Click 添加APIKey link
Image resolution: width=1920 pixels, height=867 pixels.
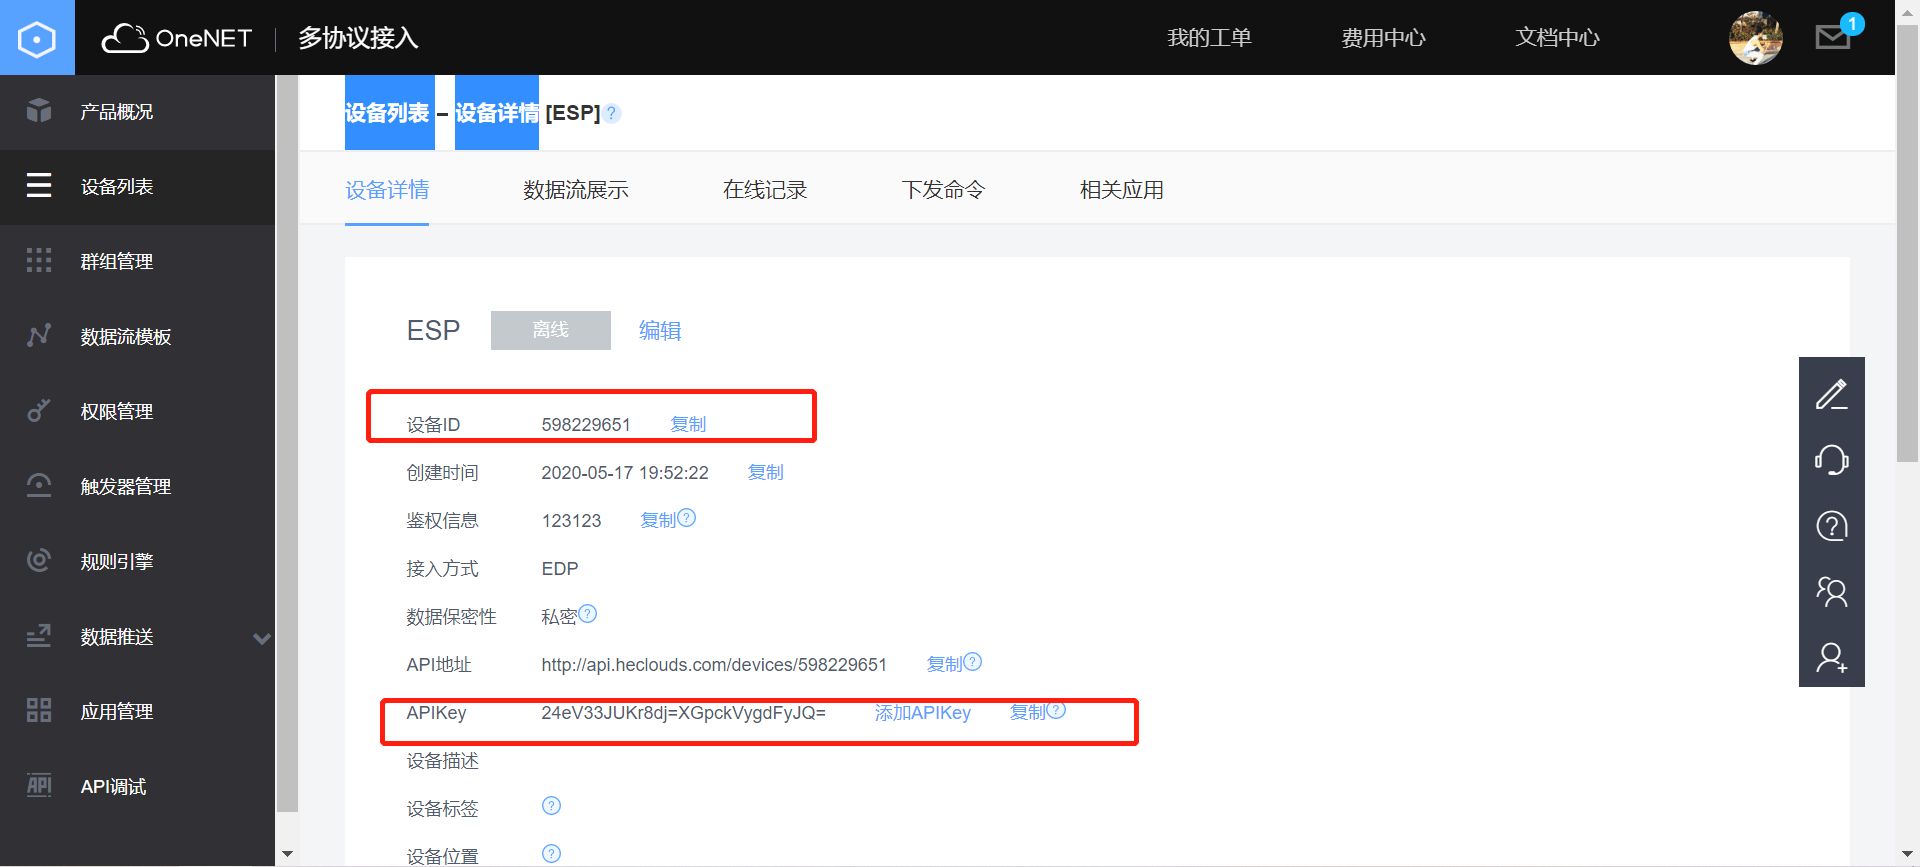923,712
